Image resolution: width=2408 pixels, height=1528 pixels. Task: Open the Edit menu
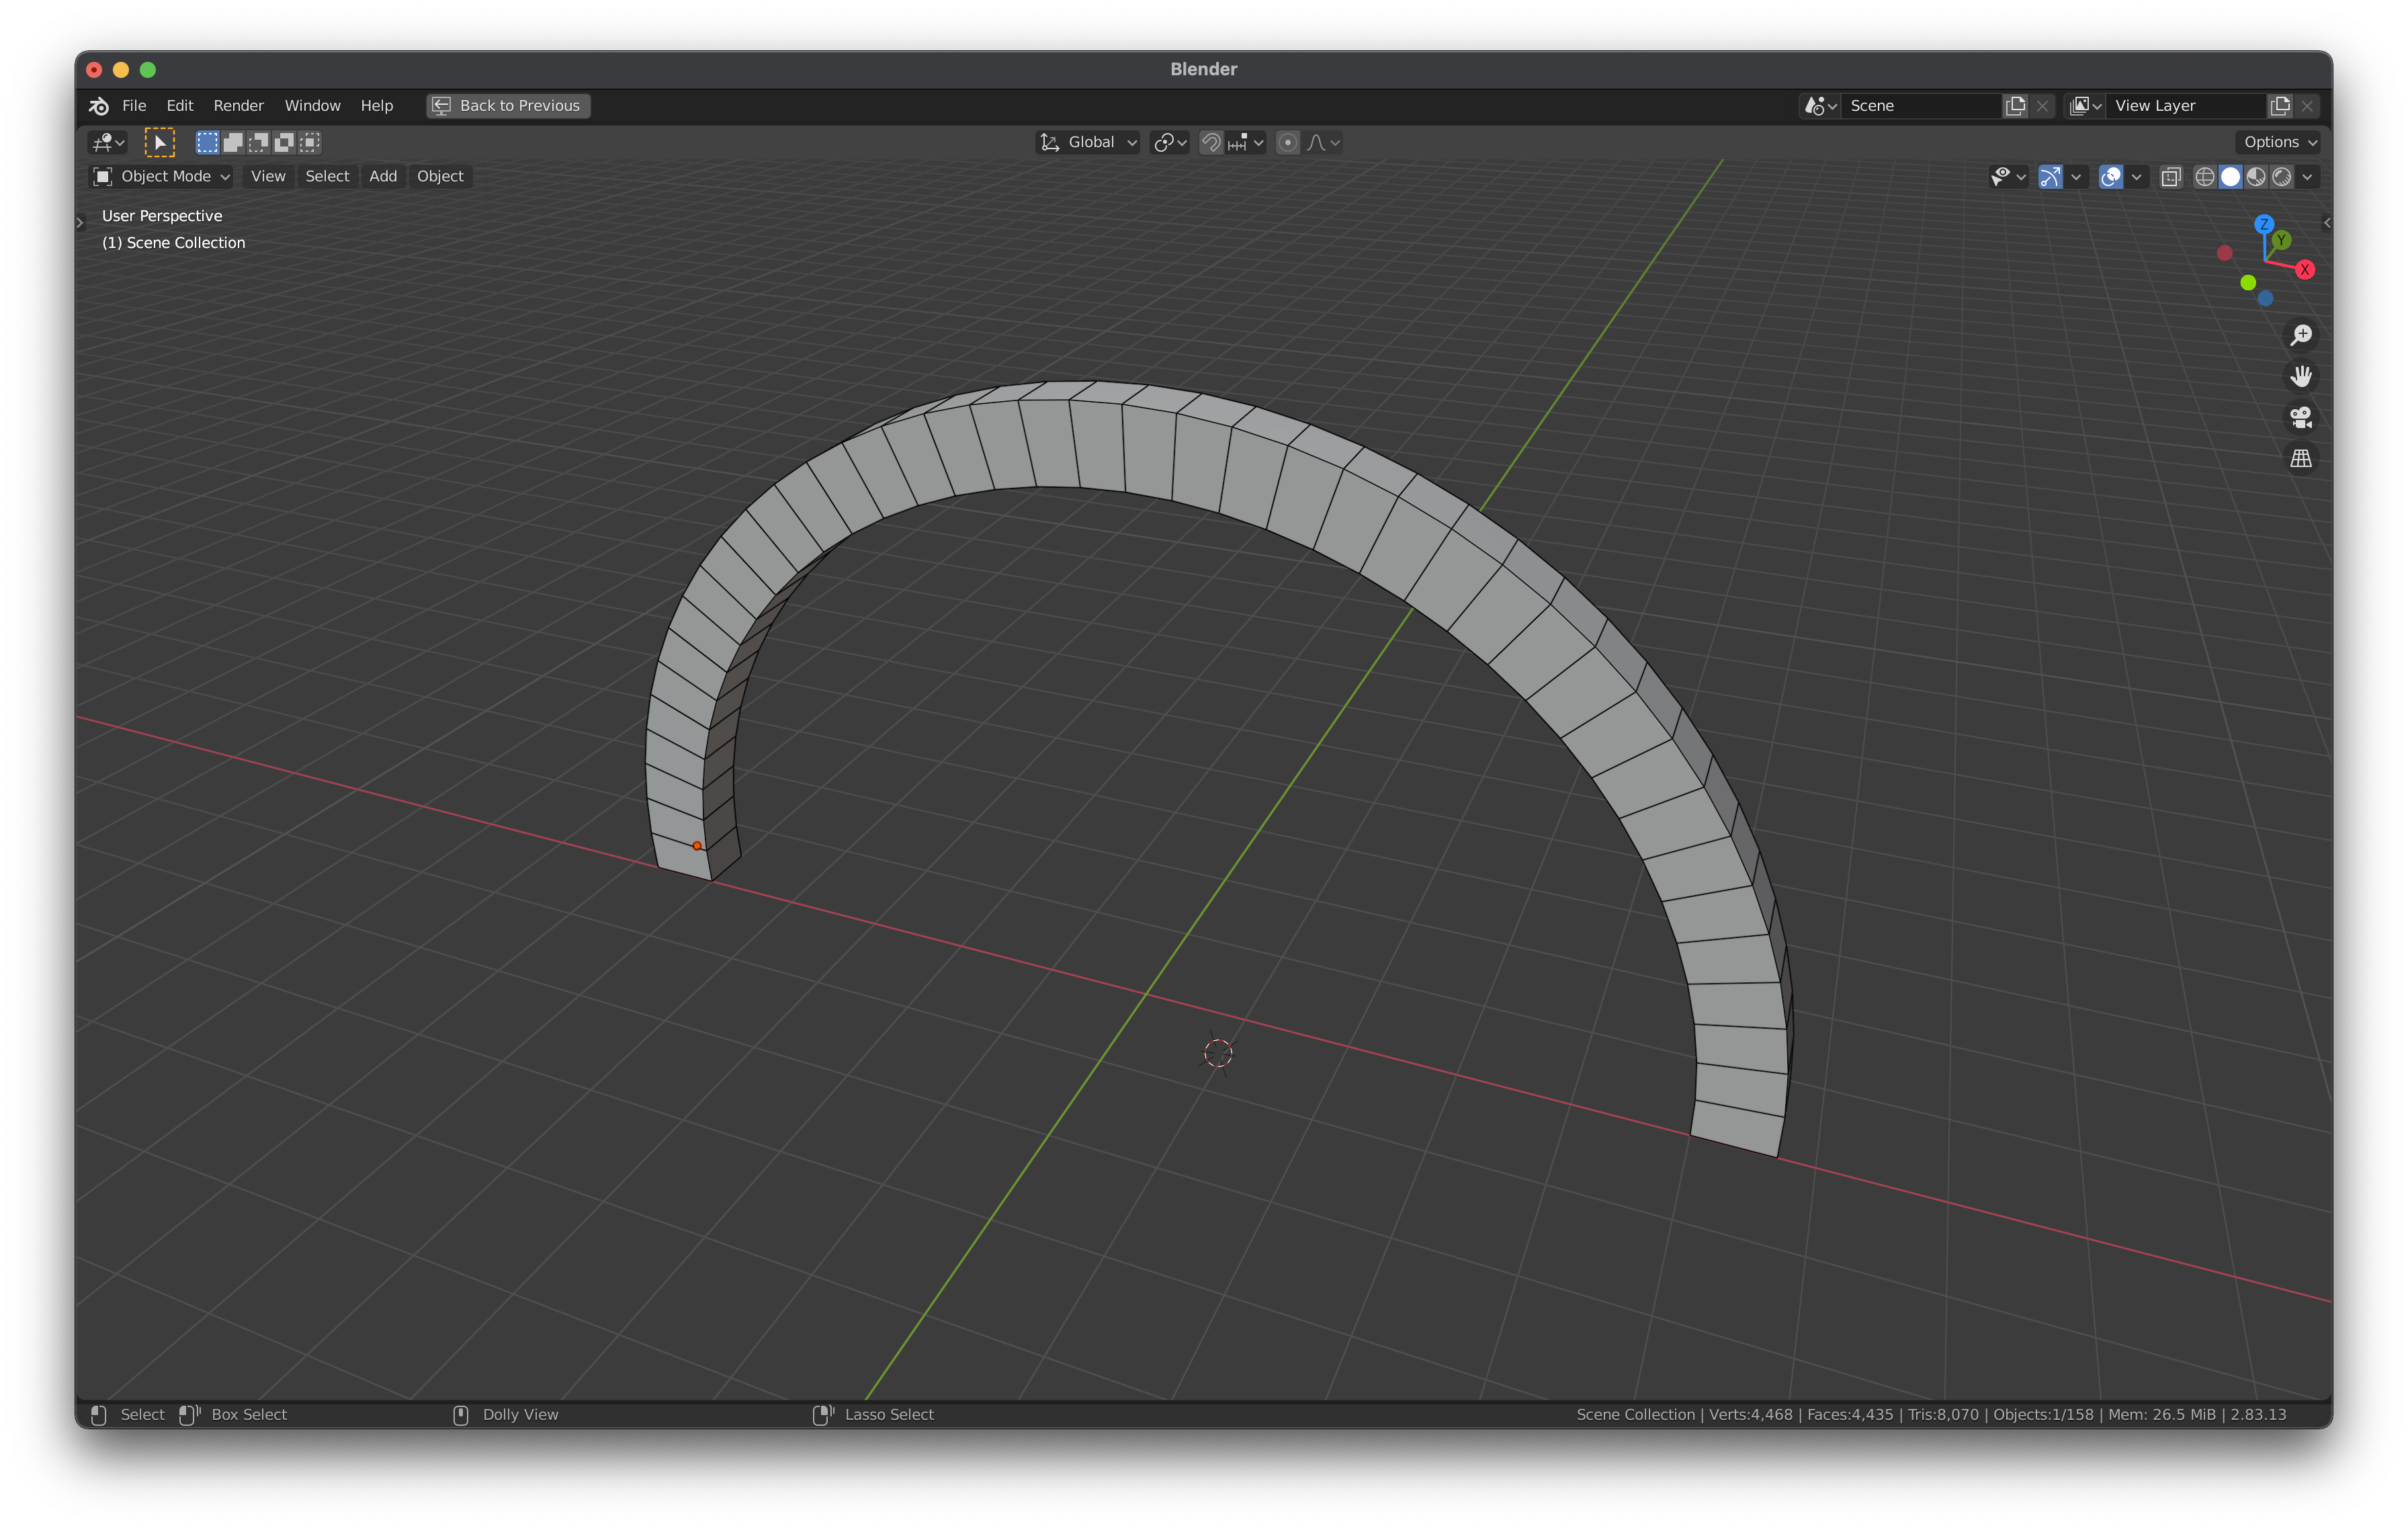pos(180,106)
